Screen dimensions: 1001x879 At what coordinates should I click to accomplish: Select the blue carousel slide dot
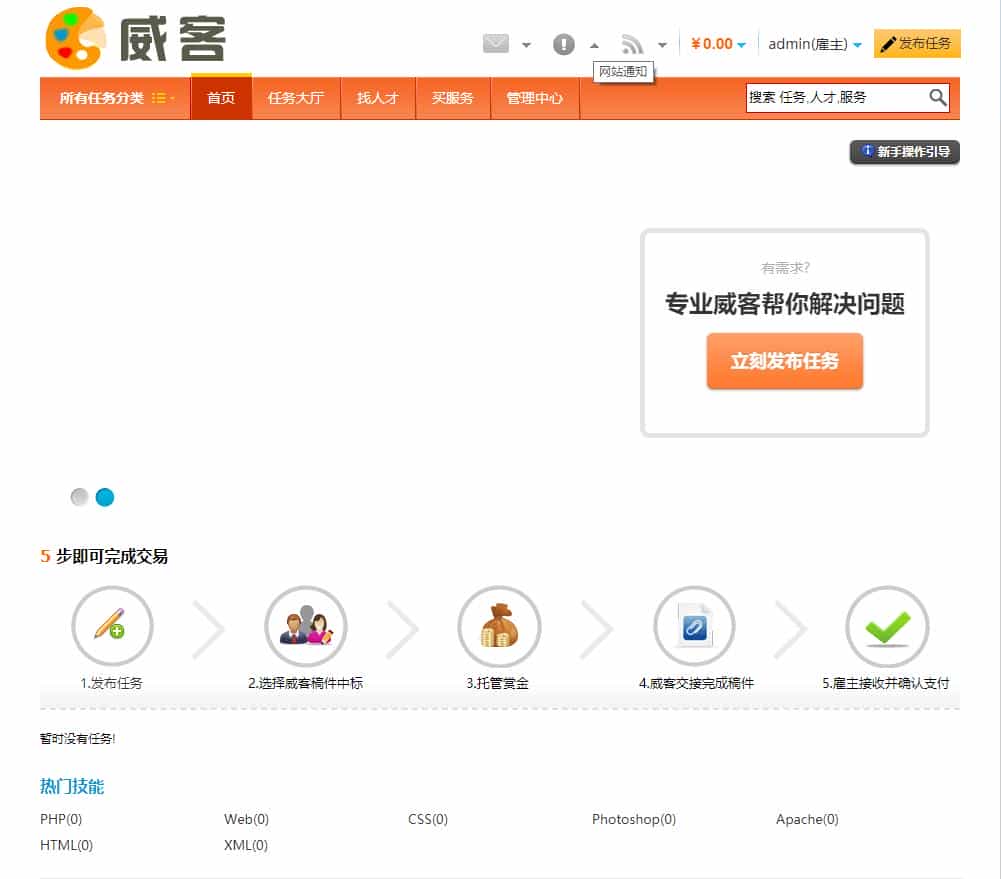point(105,497)
